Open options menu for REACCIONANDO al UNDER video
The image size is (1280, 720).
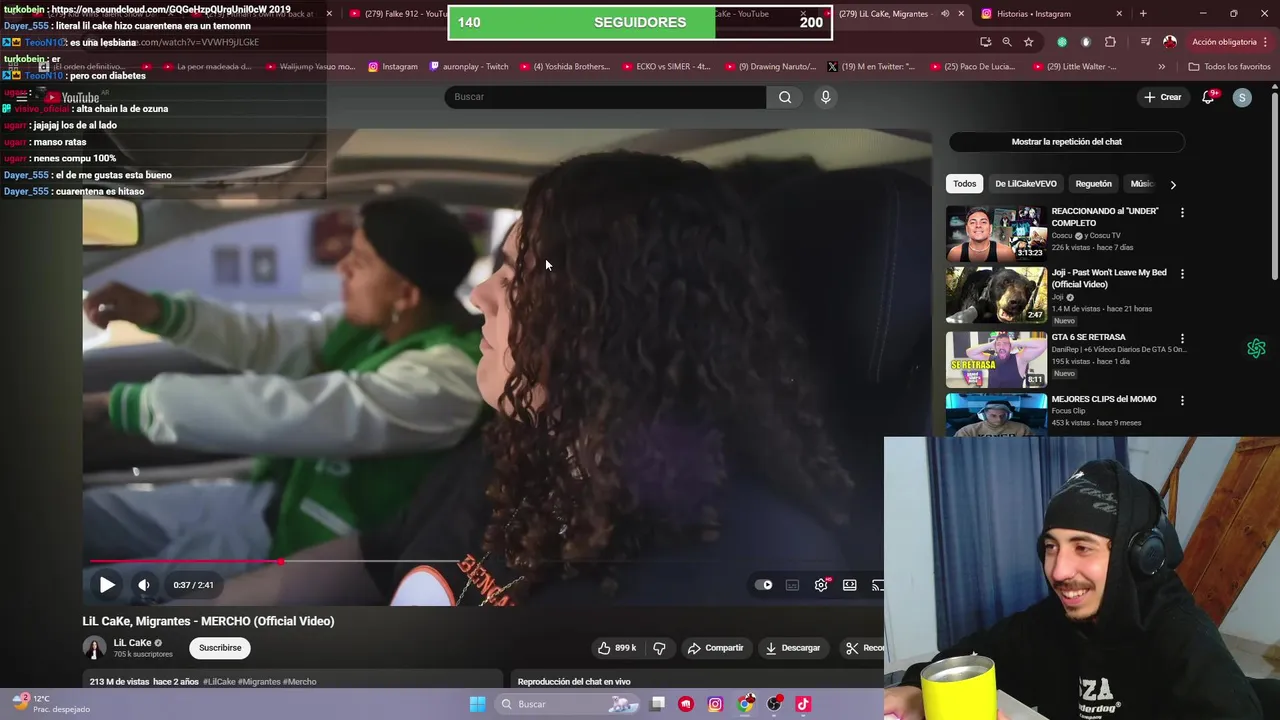pos(1182,213)
